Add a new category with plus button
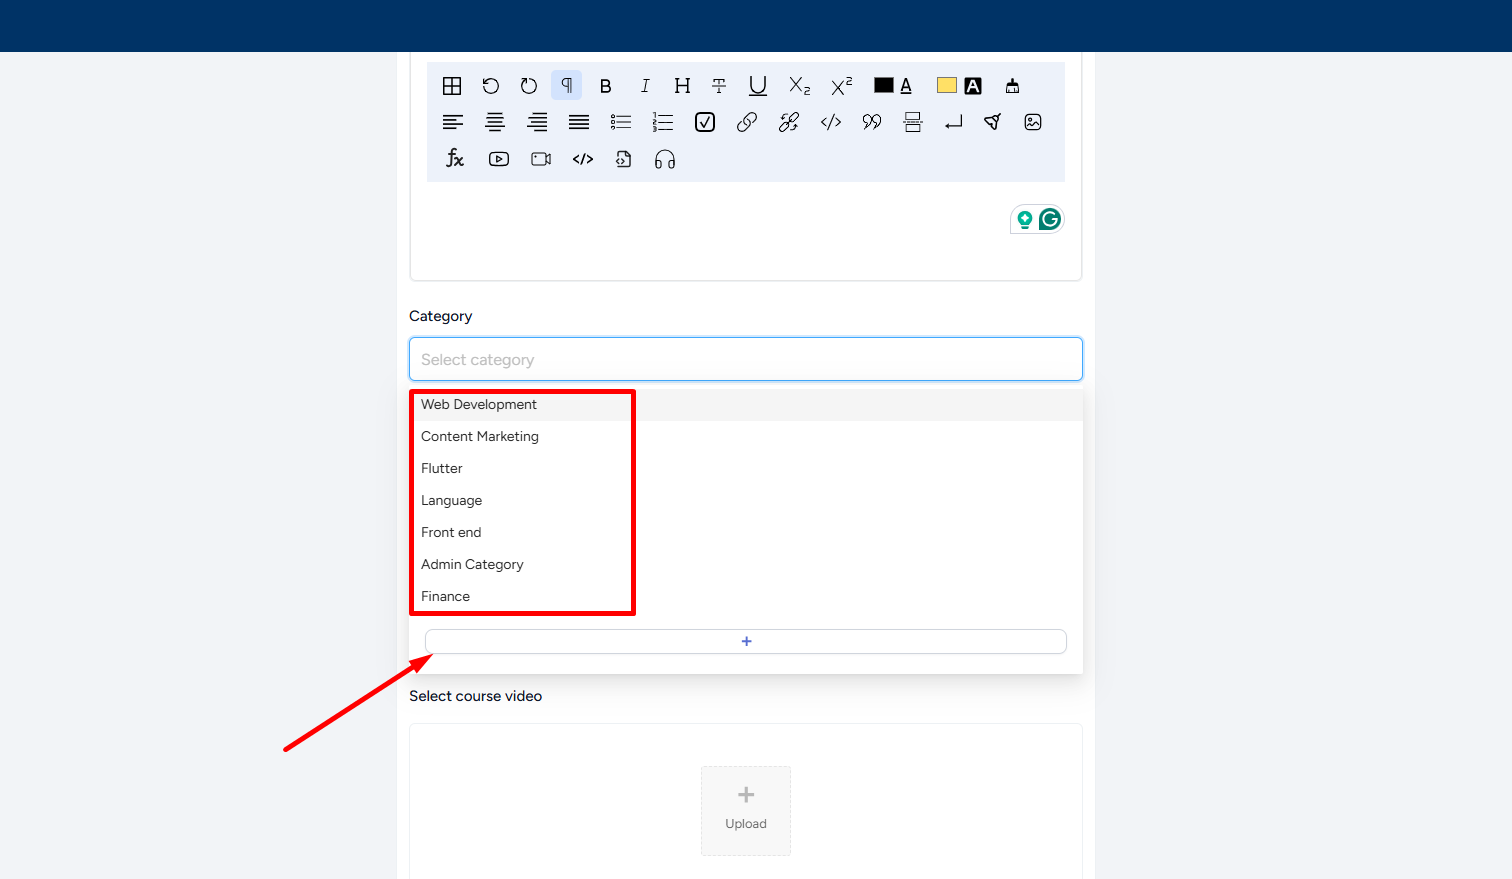The image size is (1512, 879). [x=746, y=641]
